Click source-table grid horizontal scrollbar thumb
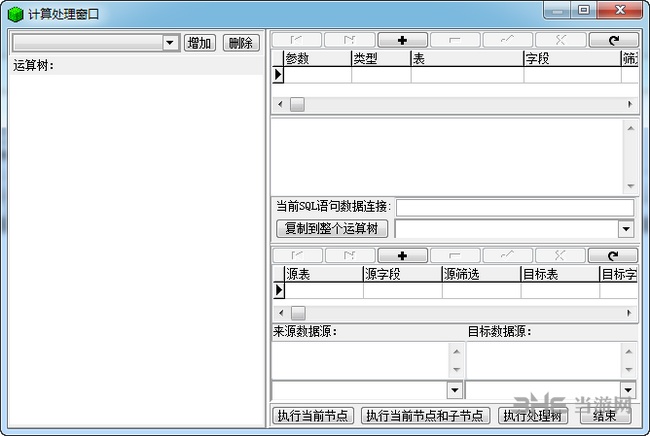 (x=298, y=313)
